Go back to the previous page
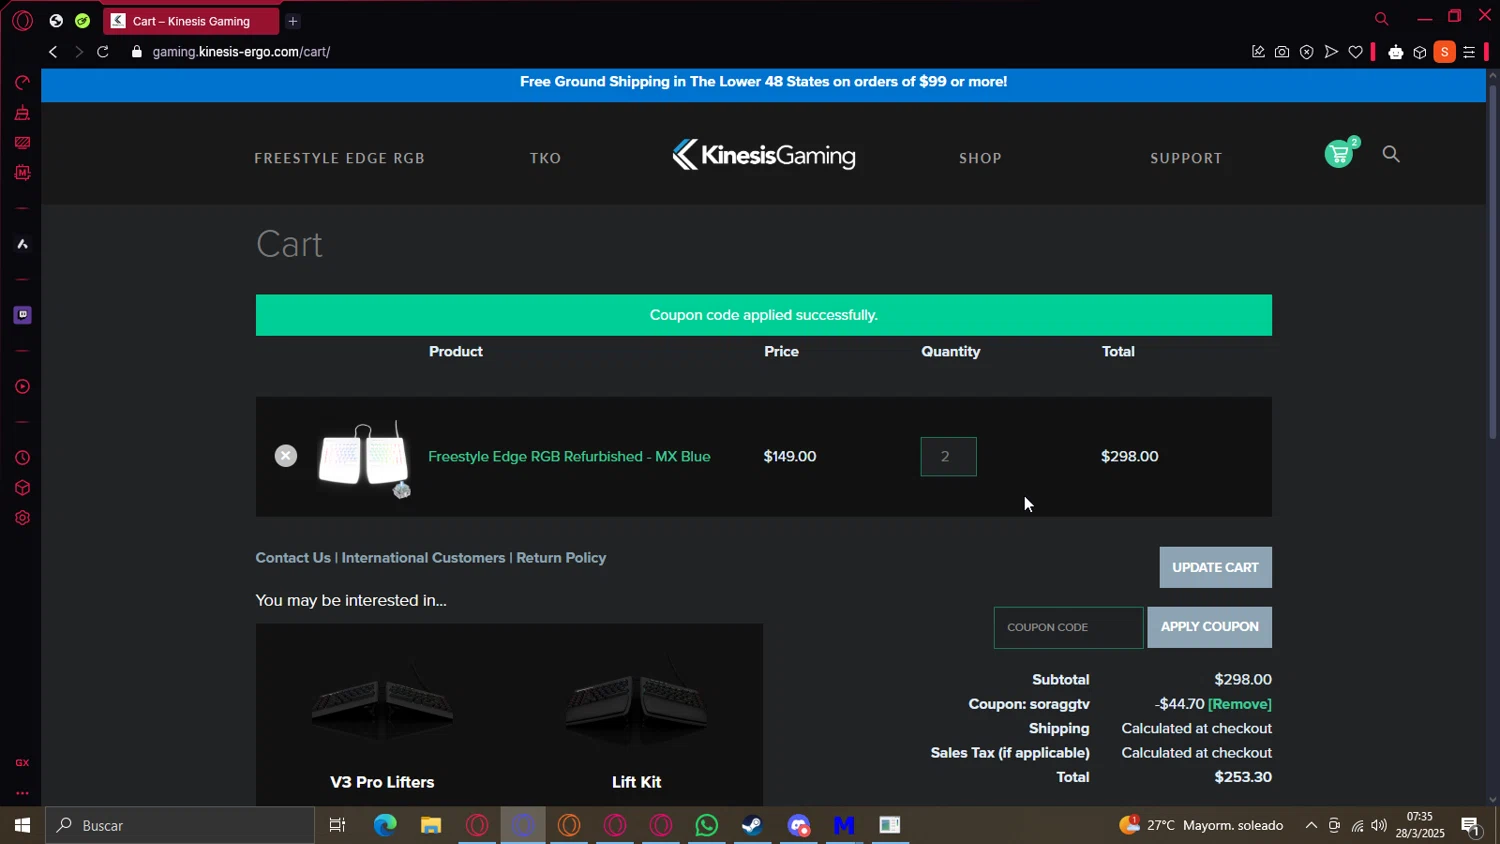Image resolution: width=1500 pixels, height=844 pixels. 53,52
